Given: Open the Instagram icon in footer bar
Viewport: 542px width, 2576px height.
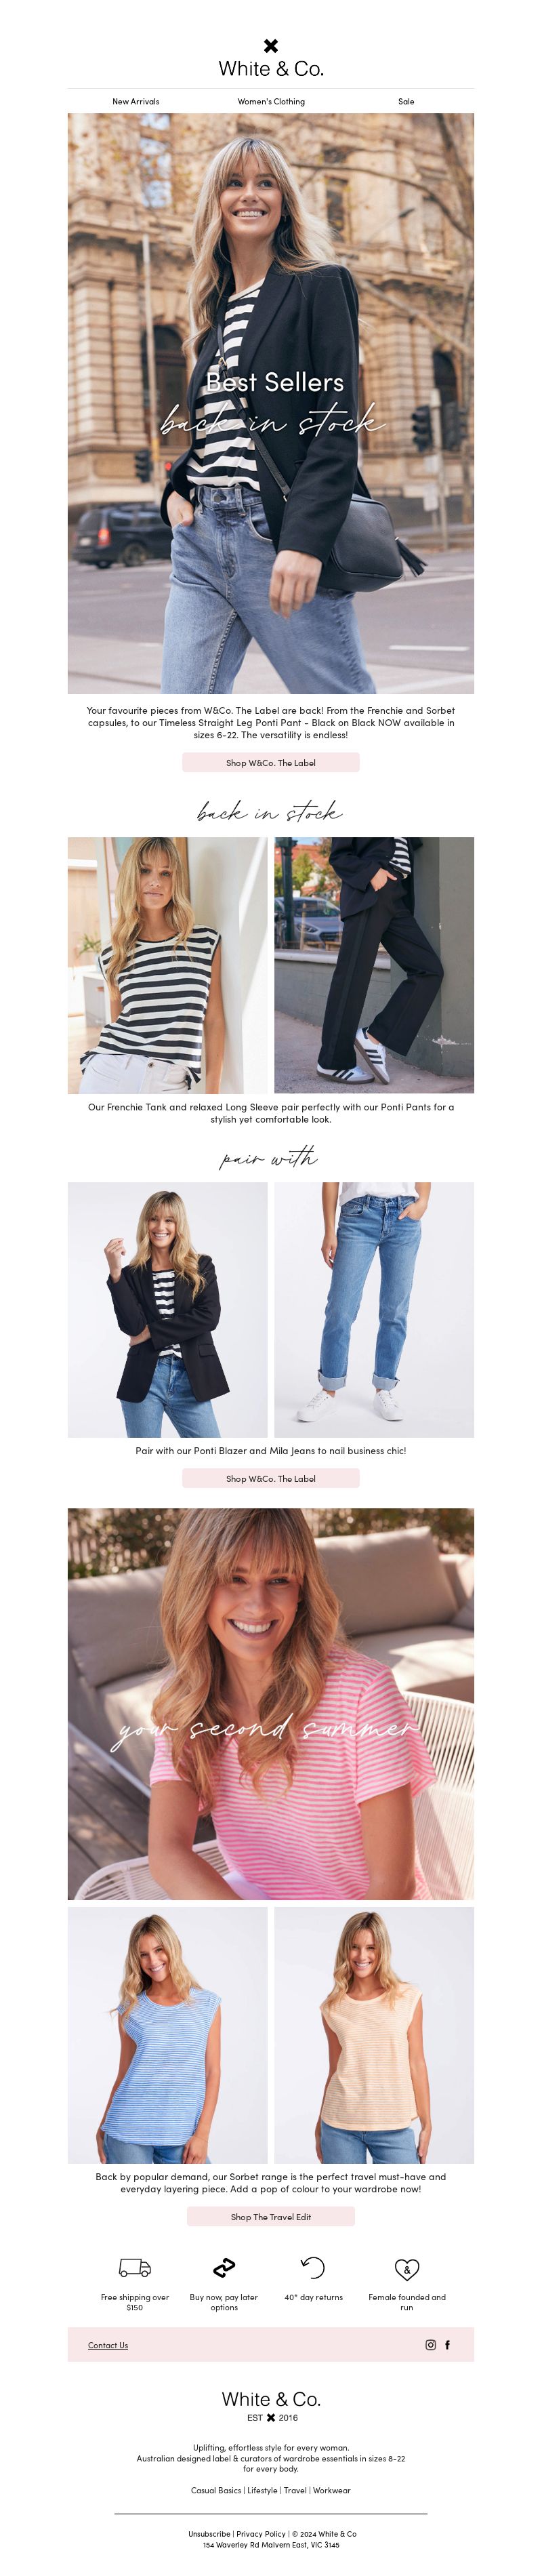Looking at the screenshot, I should 431,2345.
